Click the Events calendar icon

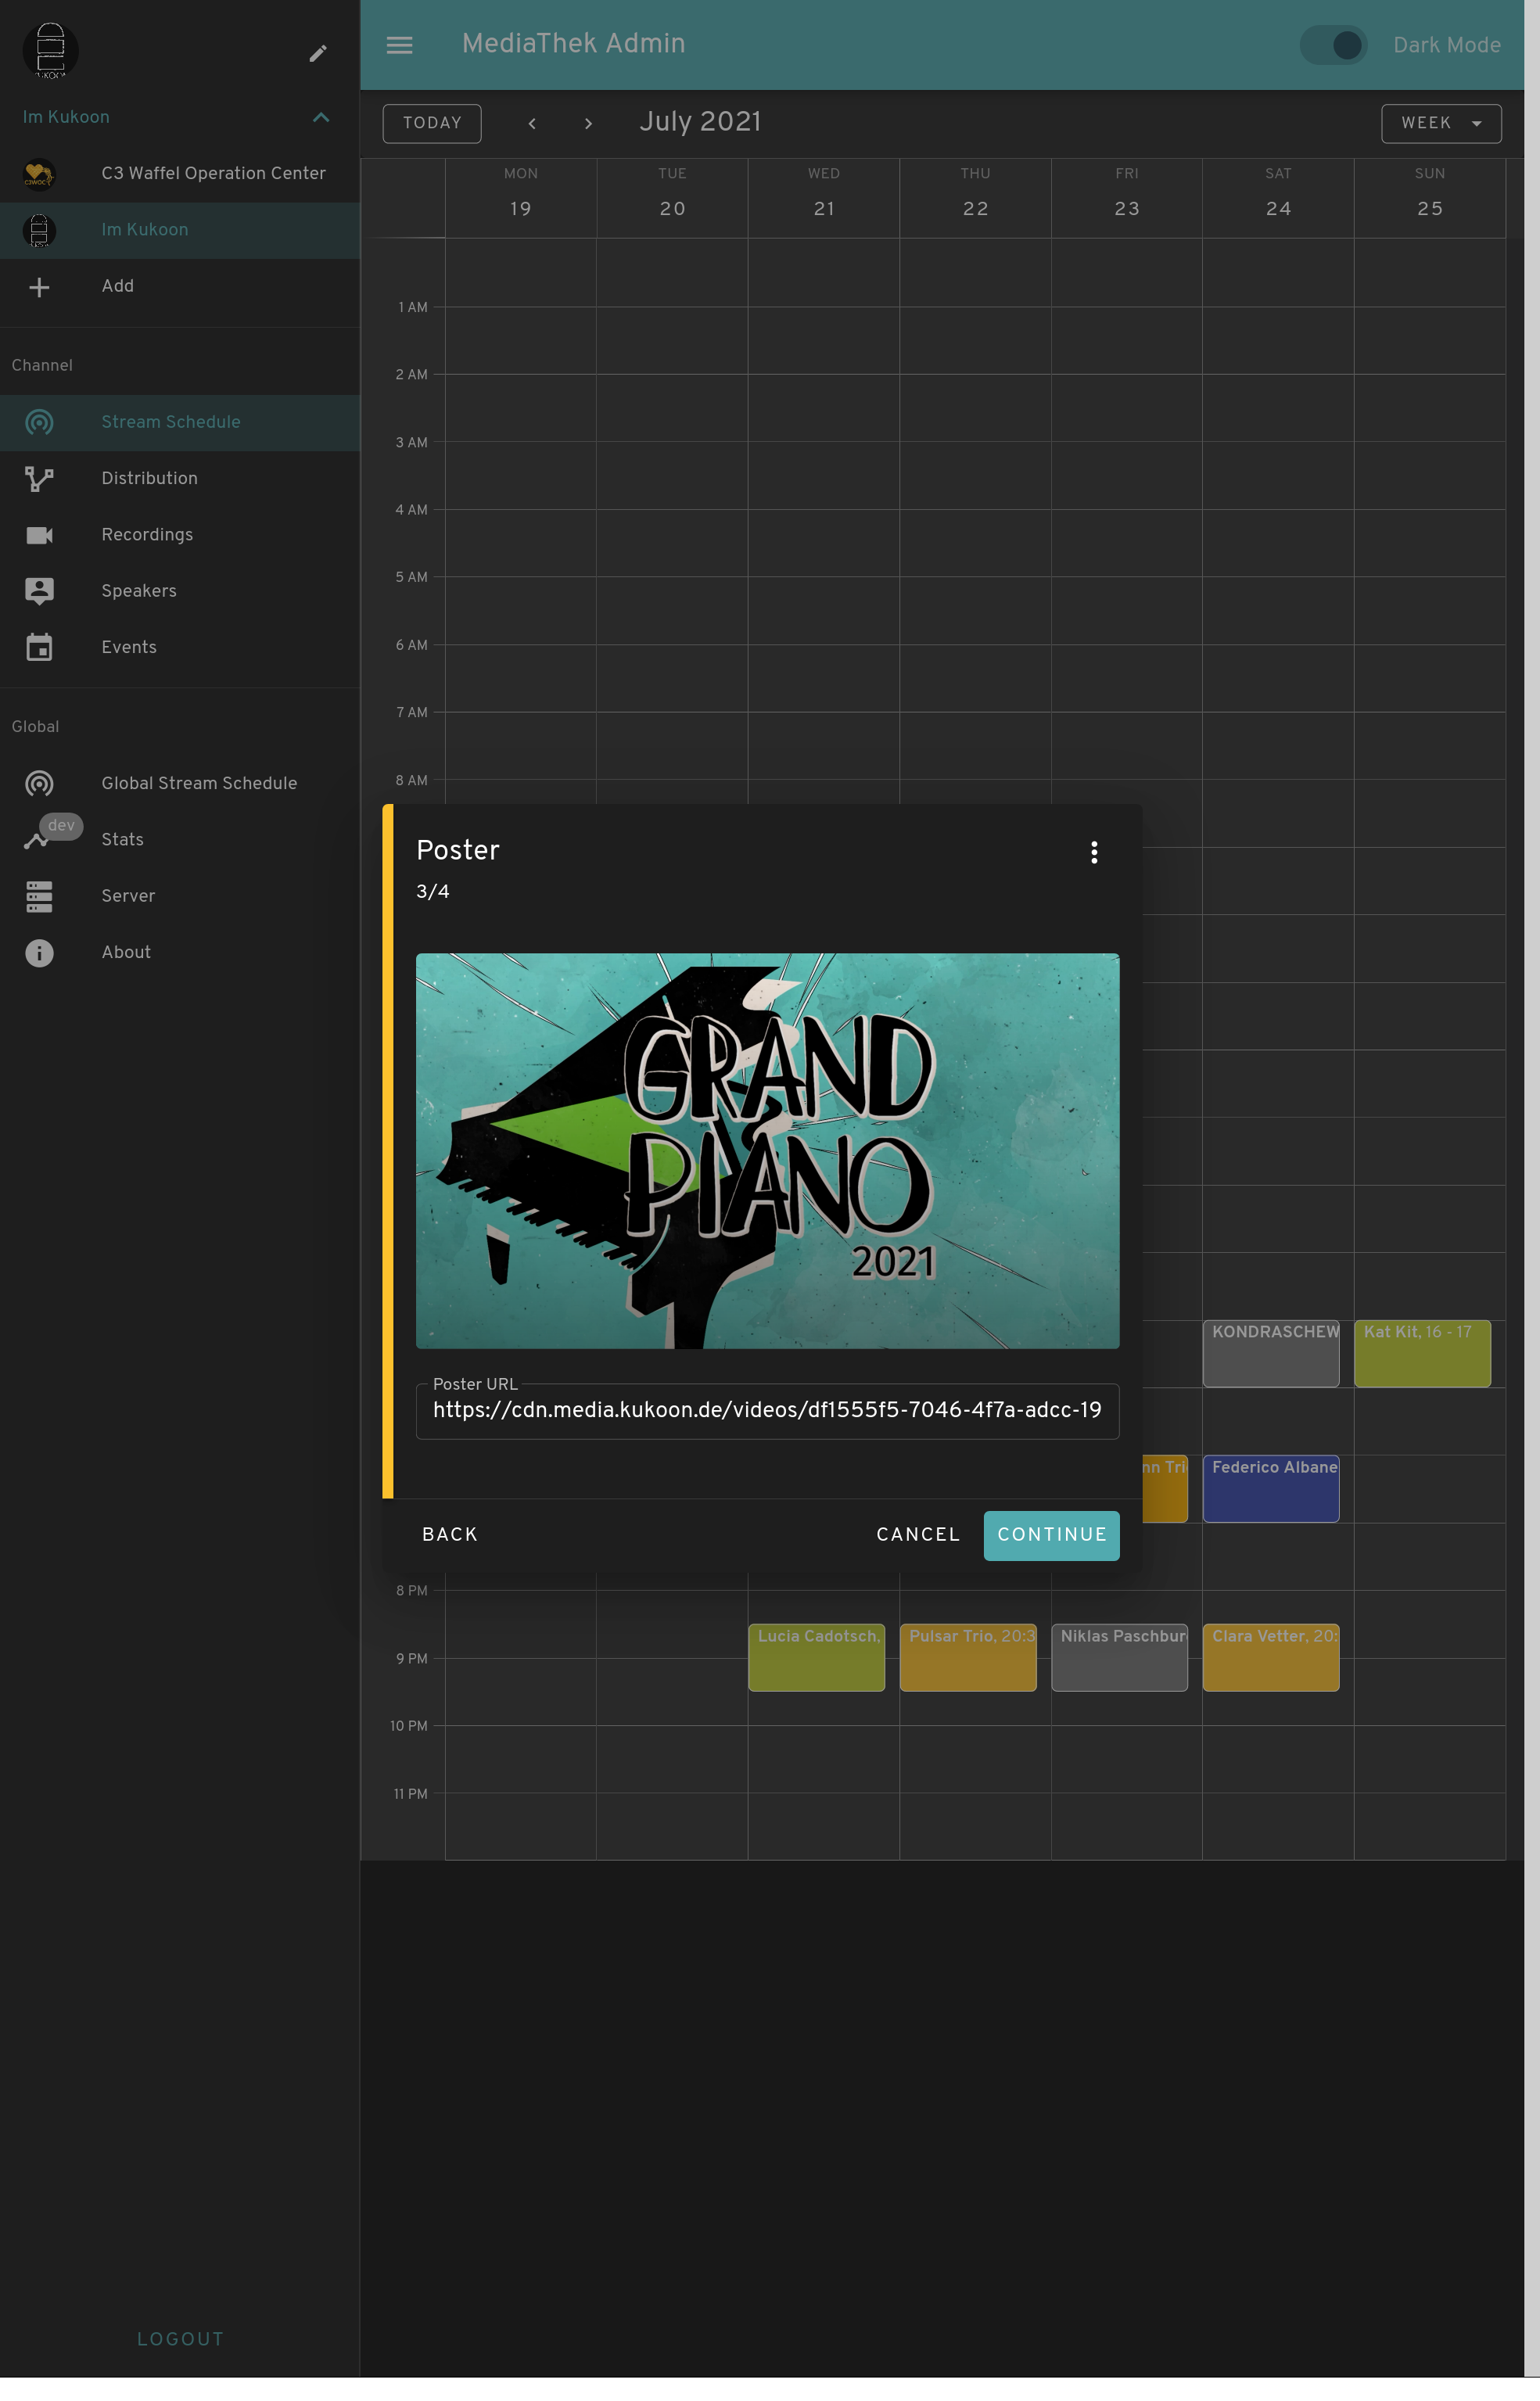[x=39, y=647]
